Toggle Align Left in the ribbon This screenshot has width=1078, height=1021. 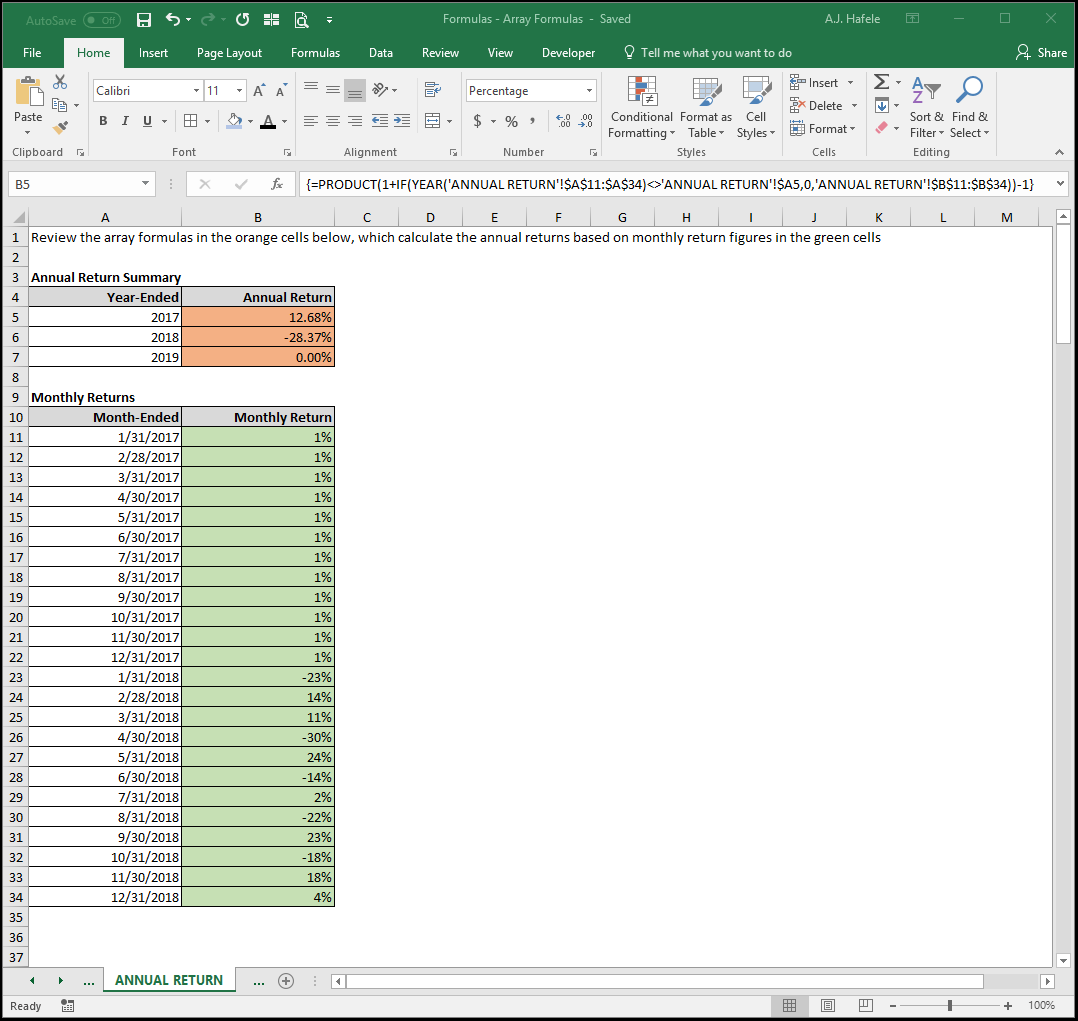point(311,121)
